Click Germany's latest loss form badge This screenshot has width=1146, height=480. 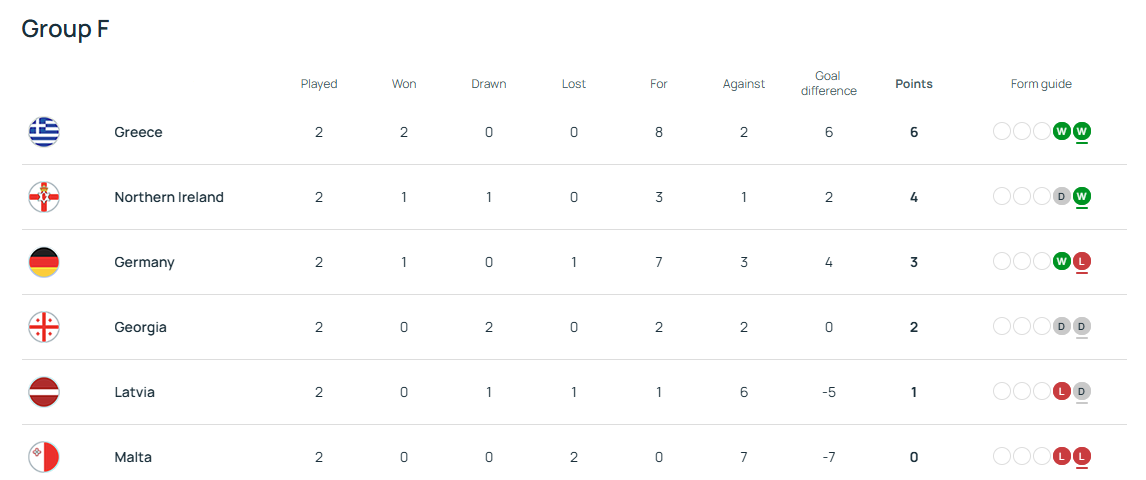point(1082,262)
